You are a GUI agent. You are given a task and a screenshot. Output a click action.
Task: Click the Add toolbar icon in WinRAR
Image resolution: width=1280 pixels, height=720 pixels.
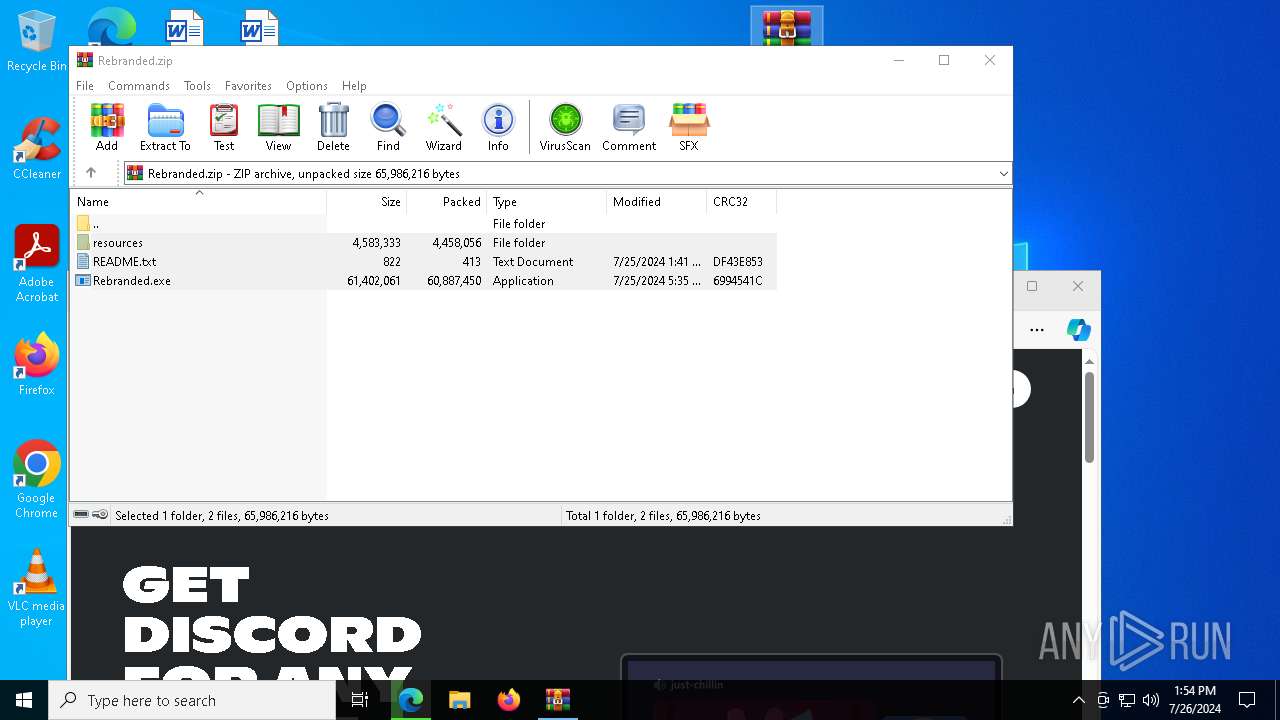point(107,127)
